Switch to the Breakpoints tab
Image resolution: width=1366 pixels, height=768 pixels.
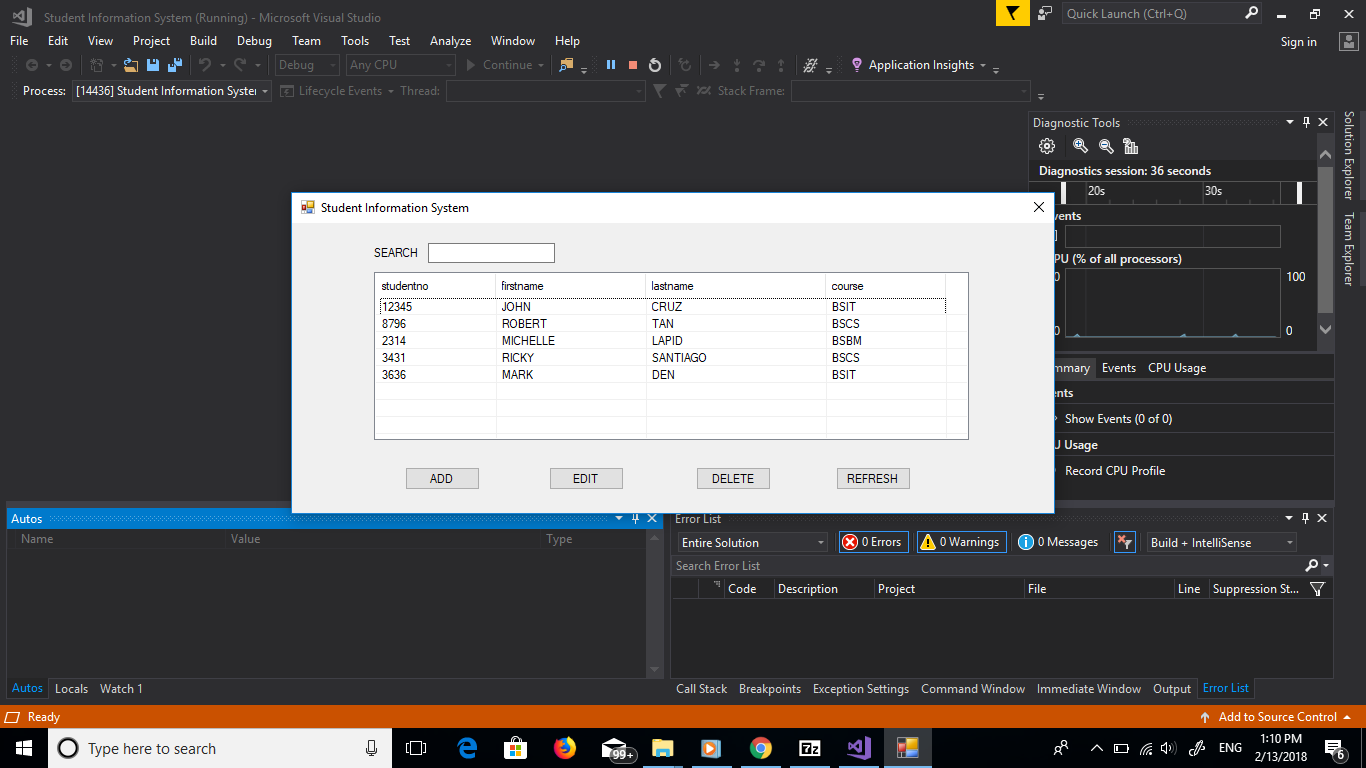768,688
